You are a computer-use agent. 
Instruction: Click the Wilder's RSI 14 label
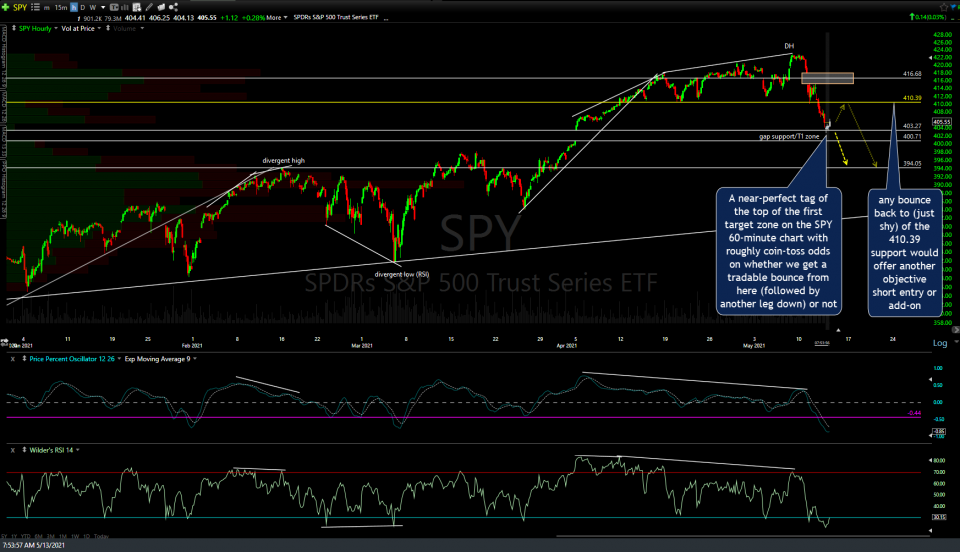(x=51, y=450)
